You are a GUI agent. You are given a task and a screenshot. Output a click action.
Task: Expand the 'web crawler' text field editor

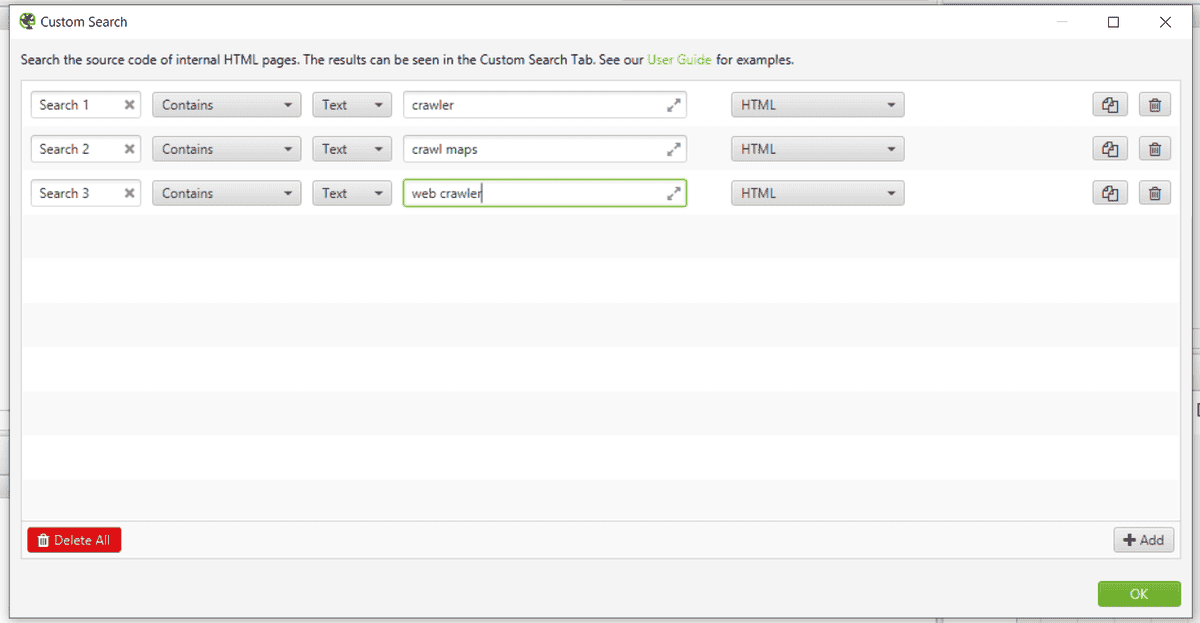click(674, 193)
